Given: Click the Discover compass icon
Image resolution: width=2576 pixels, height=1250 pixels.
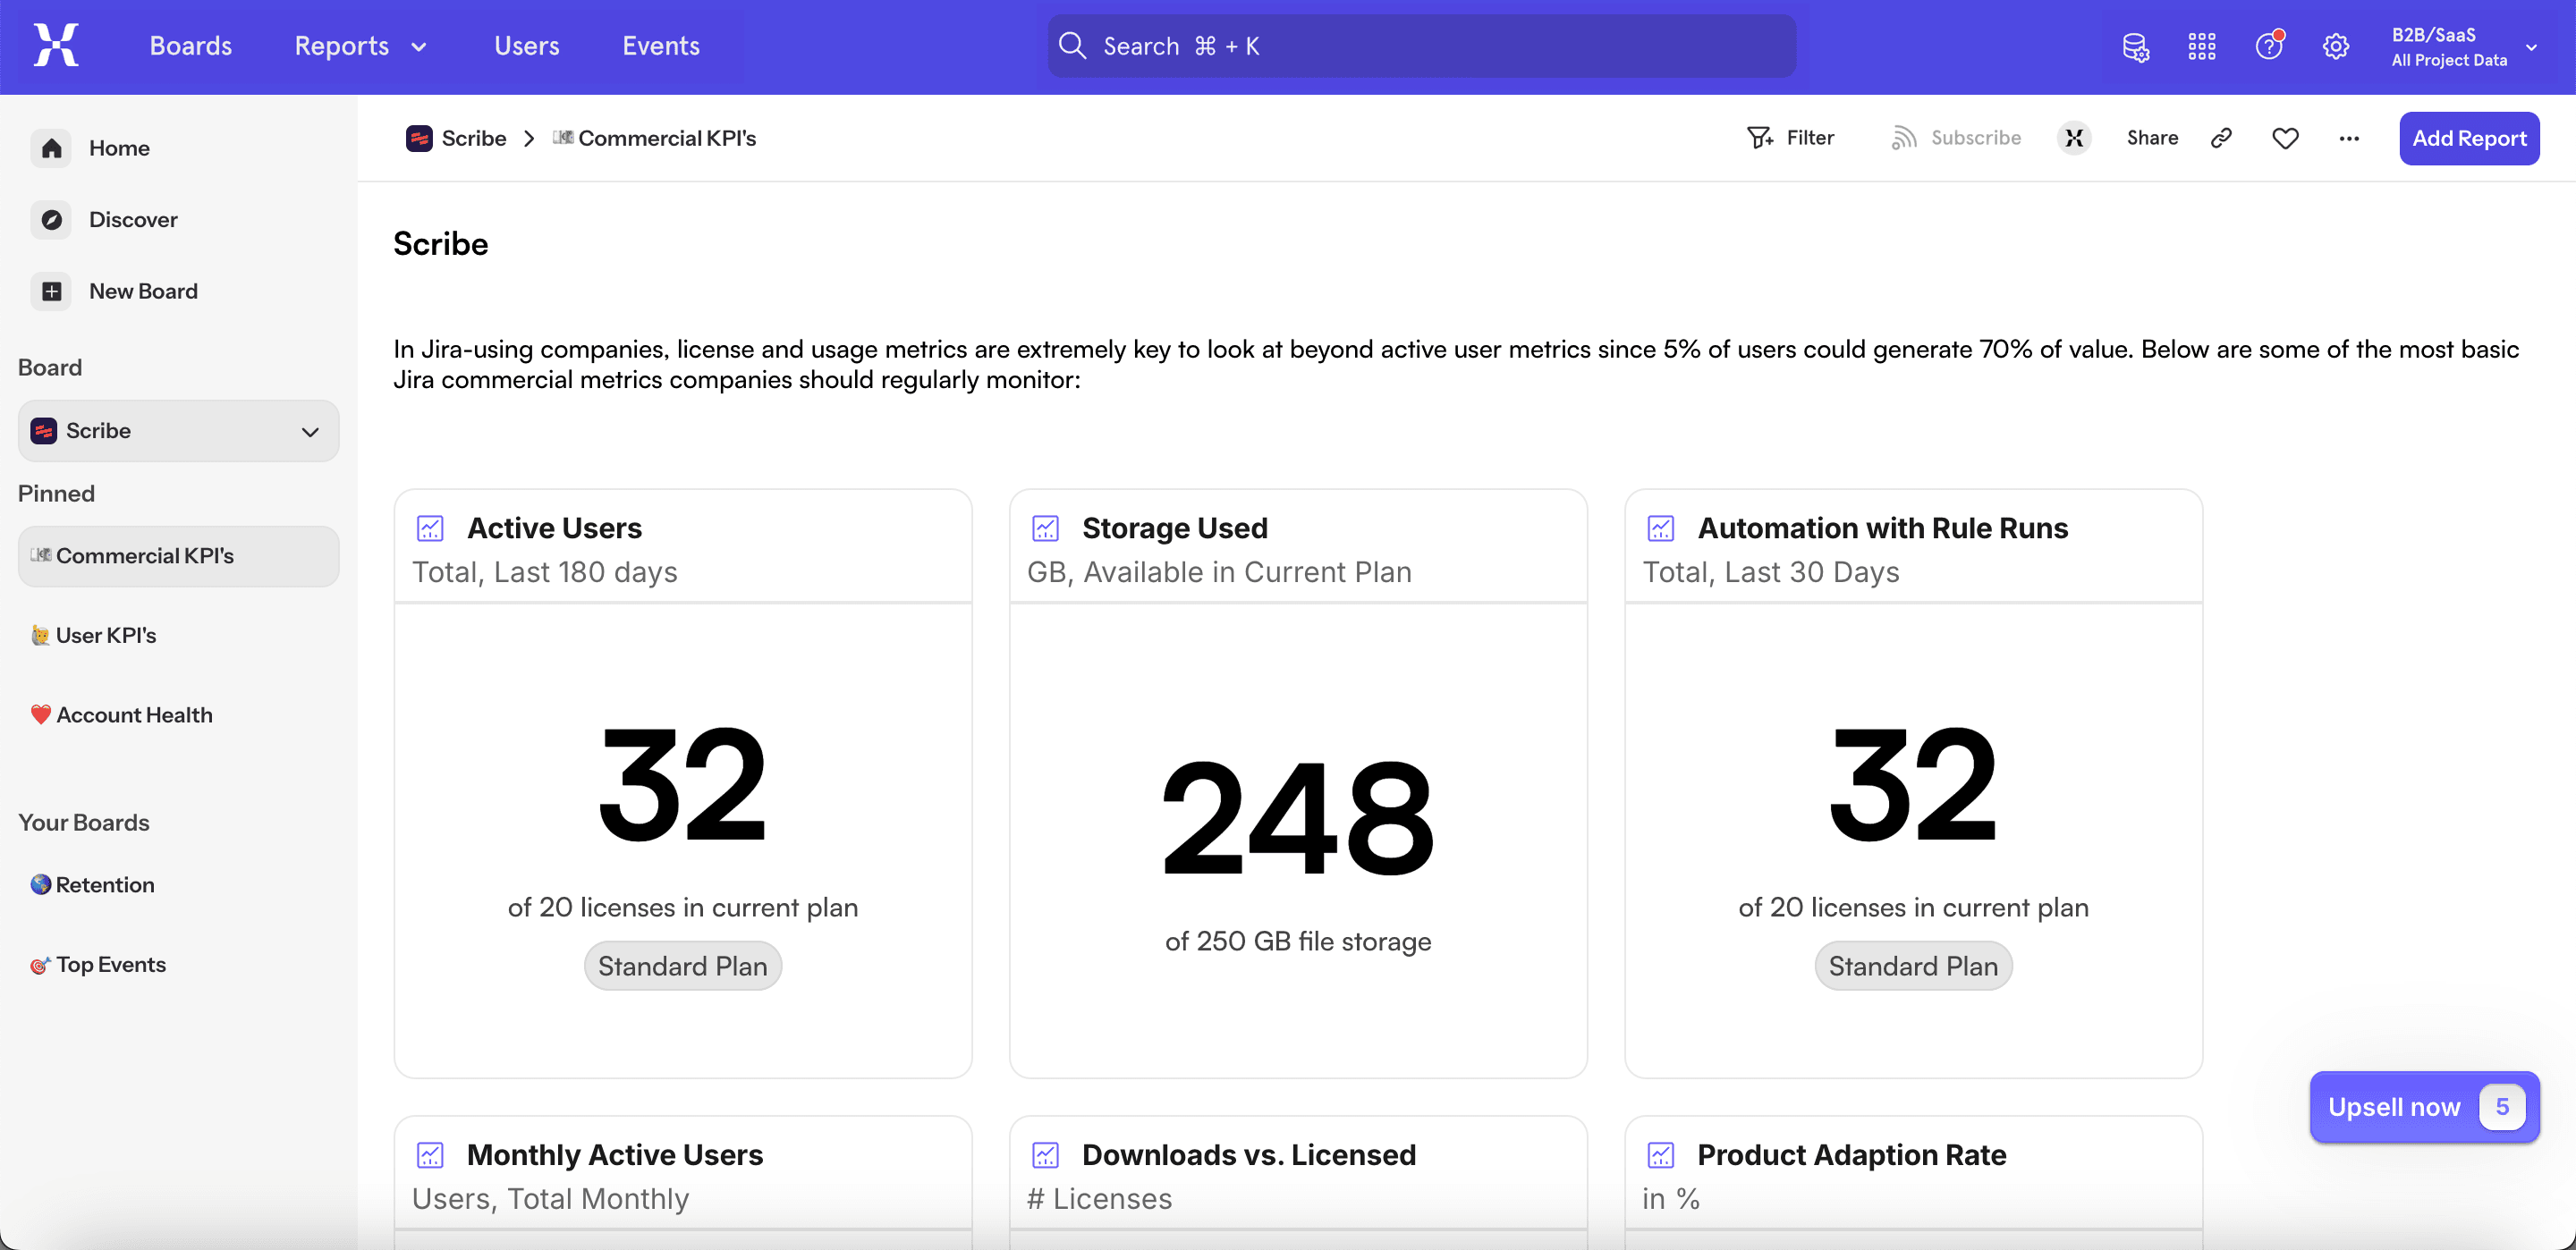Looking at the screenshot, I should coord(51,219).
